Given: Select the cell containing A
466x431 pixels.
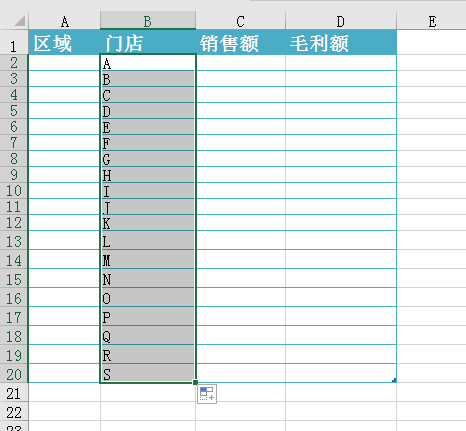Looking at the screenshot, I should coord(148,63).
